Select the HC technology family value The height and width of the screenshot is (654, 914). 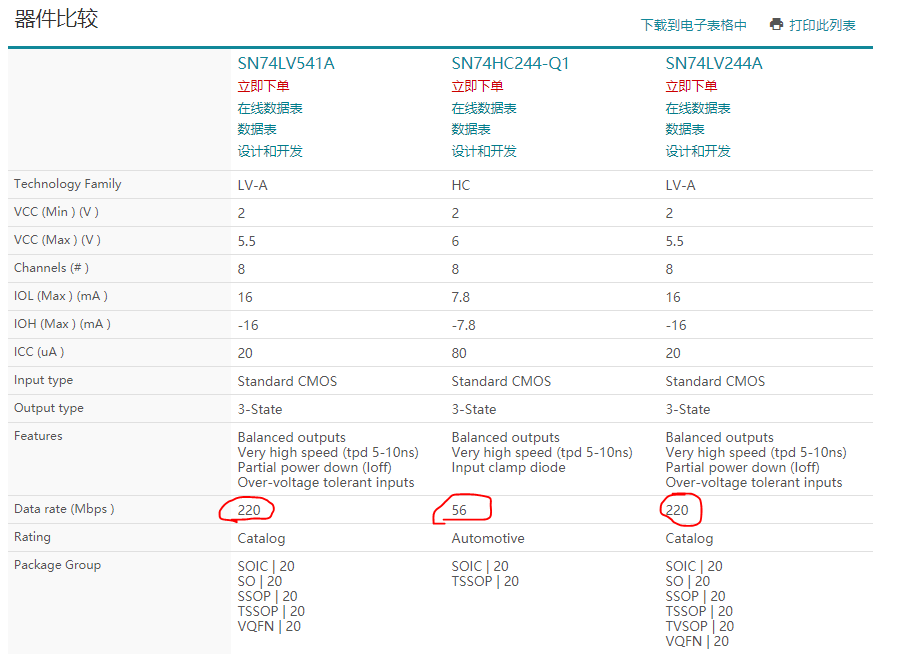460,185
